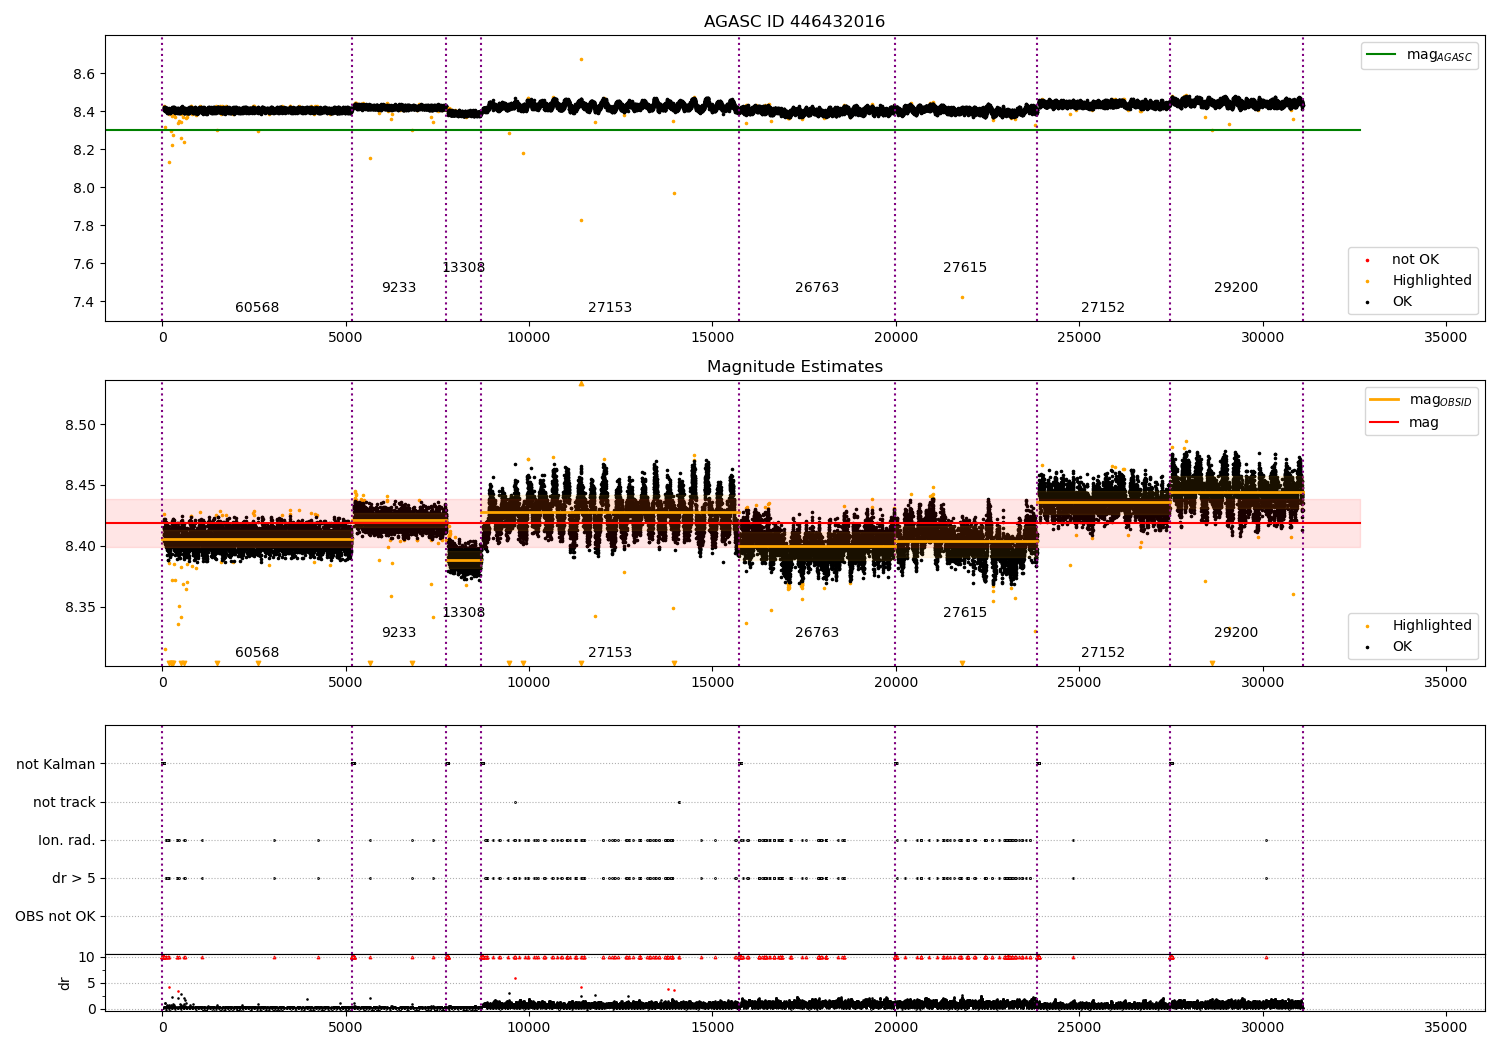Select the orange mag OBSID legend entry
1500x1050 pixels.
(x=1421, y=400)
